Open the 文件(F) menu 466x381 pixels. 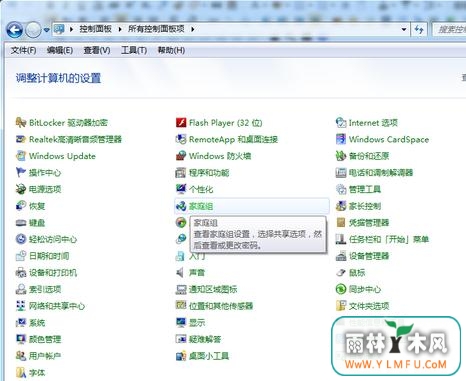(23, 50)
